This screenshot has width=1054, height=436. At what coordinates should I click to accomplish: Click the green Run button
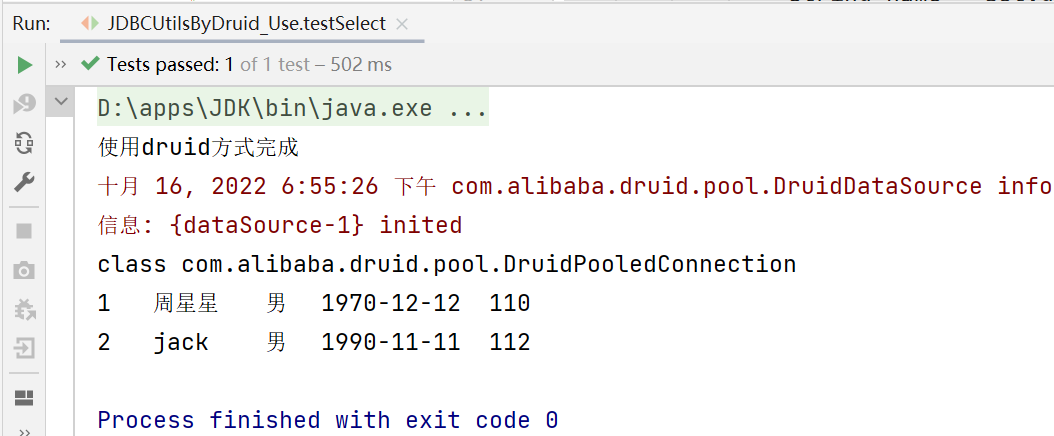pyautogui.click(x=24, y=65)
